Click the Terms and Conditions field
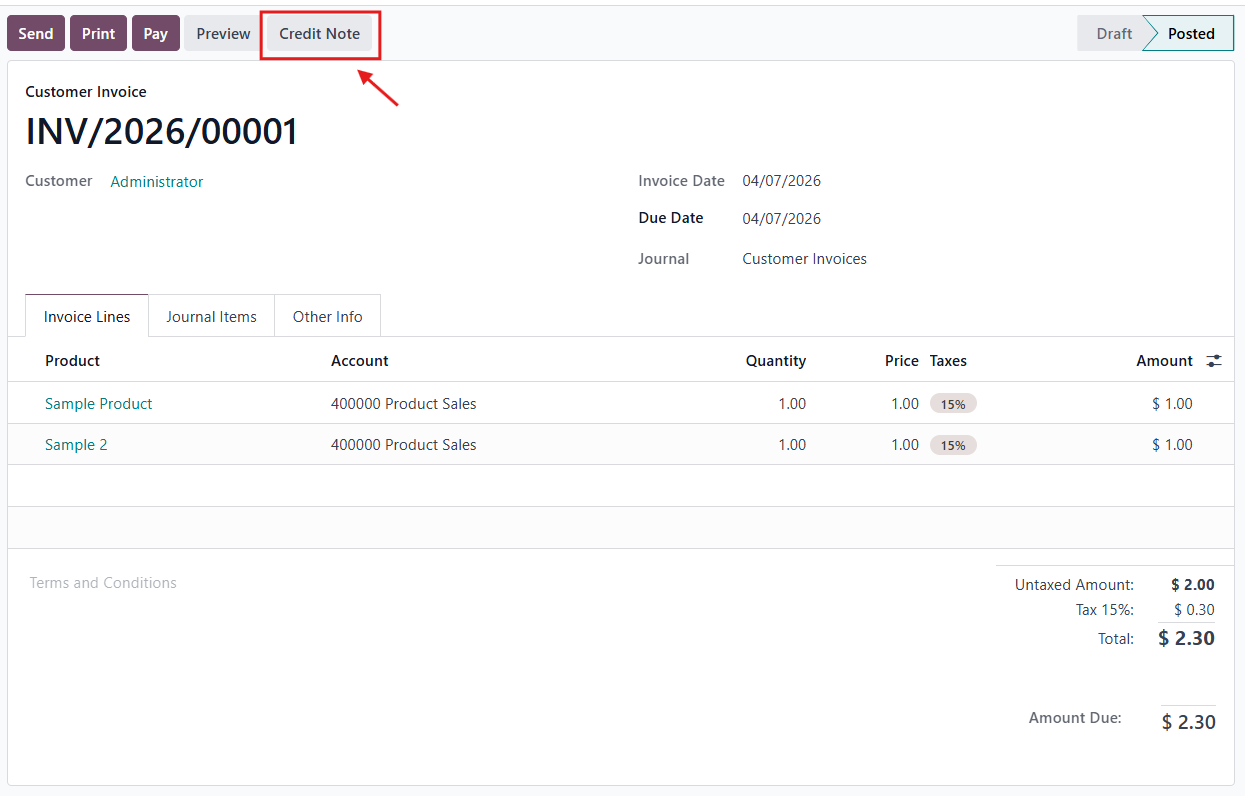The width and height of the screenshot is (1245, 796). point(103,583)
